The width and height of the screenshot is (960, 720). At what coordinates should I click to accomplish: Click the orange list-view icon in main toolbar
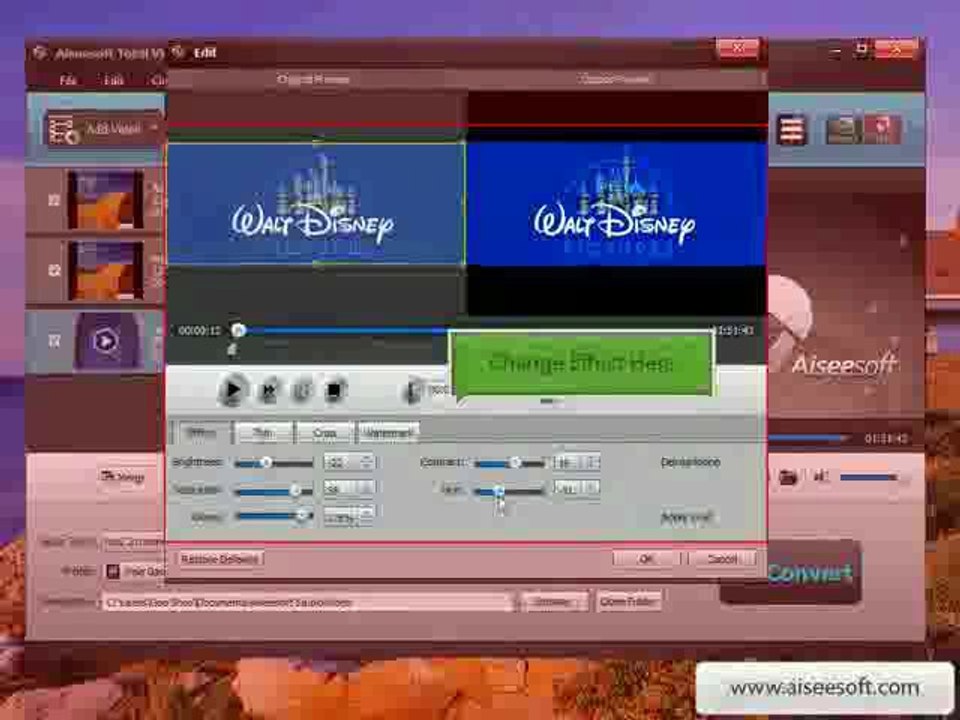pos(791,130)
